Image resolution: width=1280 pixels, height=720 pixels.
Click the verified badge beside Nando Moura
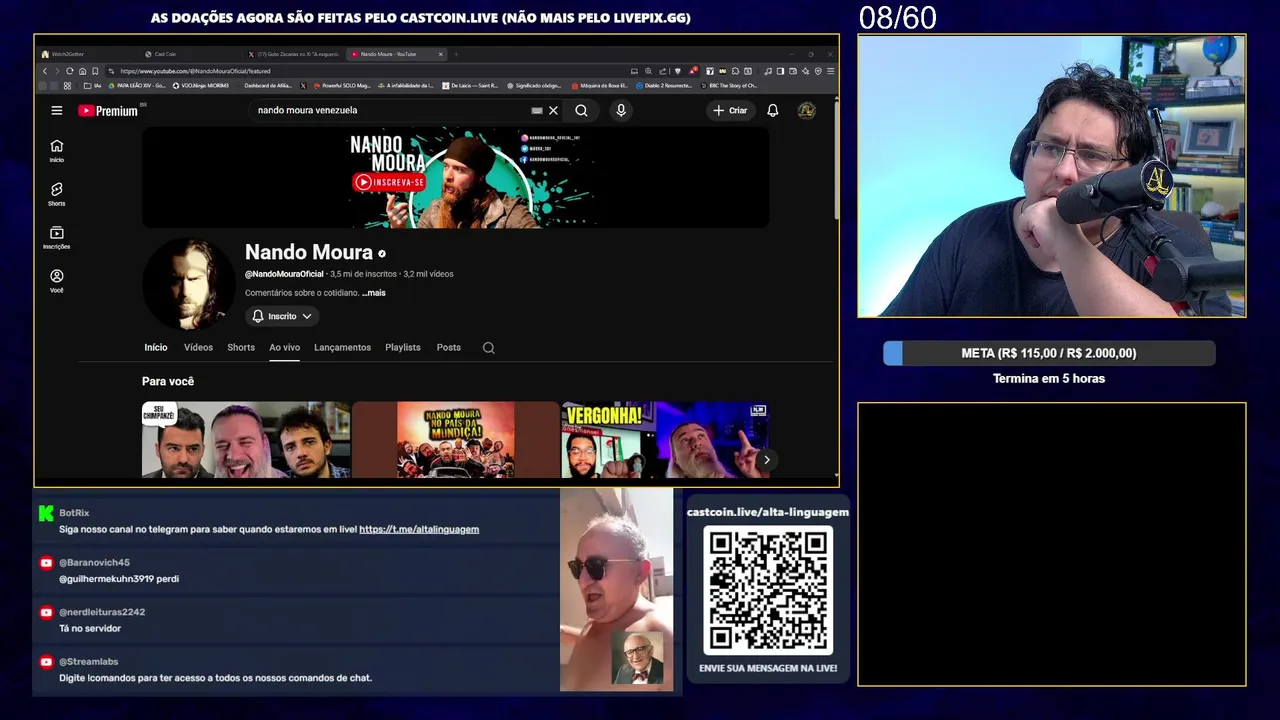pyautogui.click(x=382, y=254)
